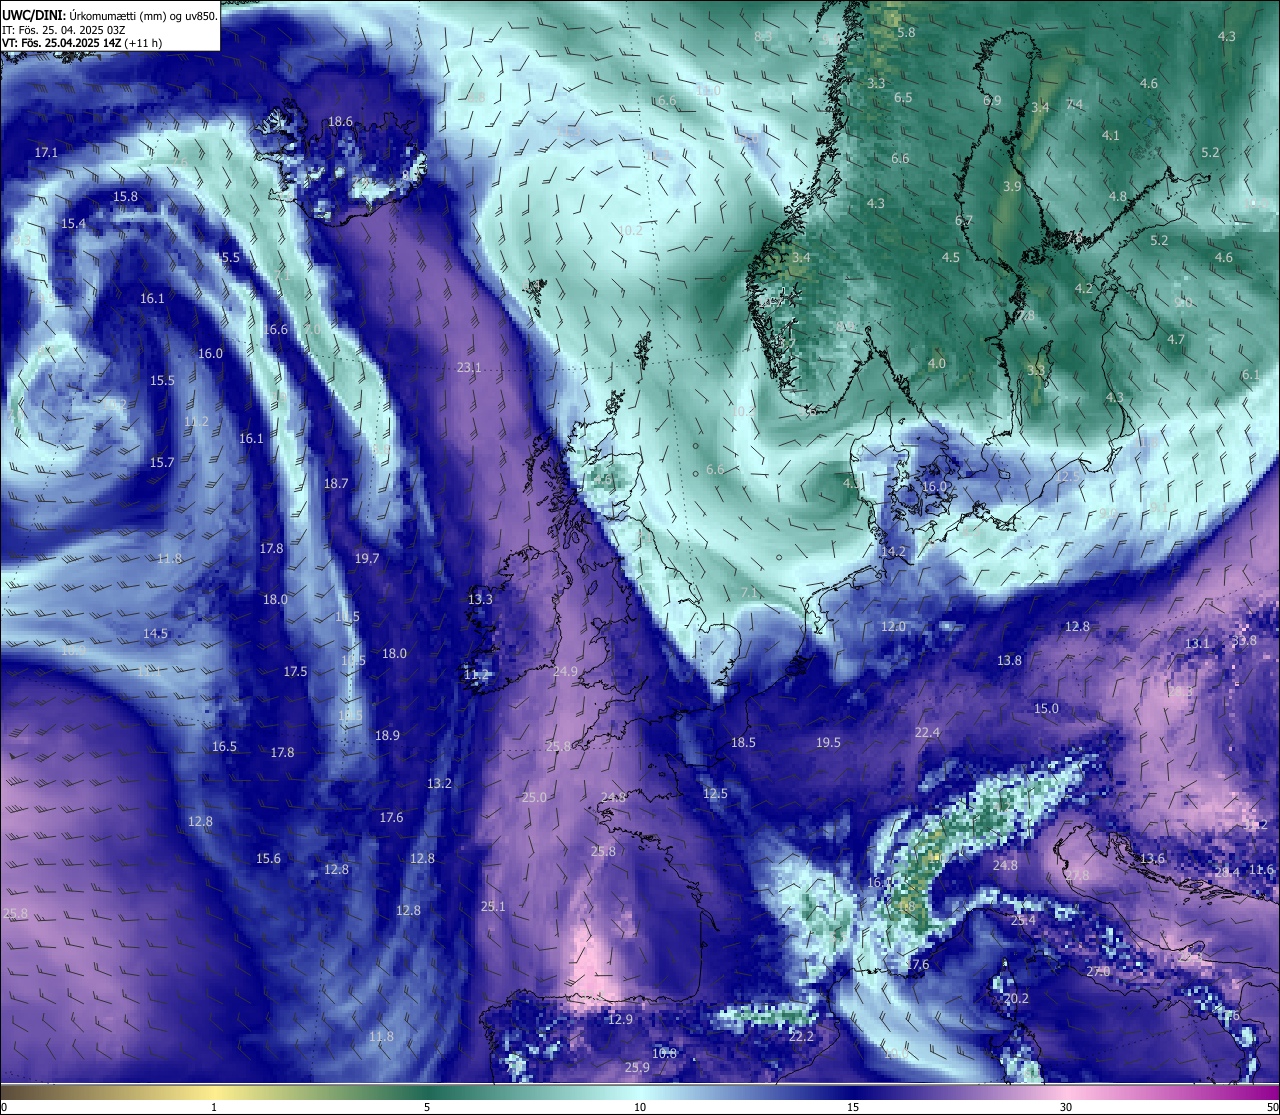Click the 6.1 value on the map
The width and height of the screenshot is (1280, 1115).
1250,375
